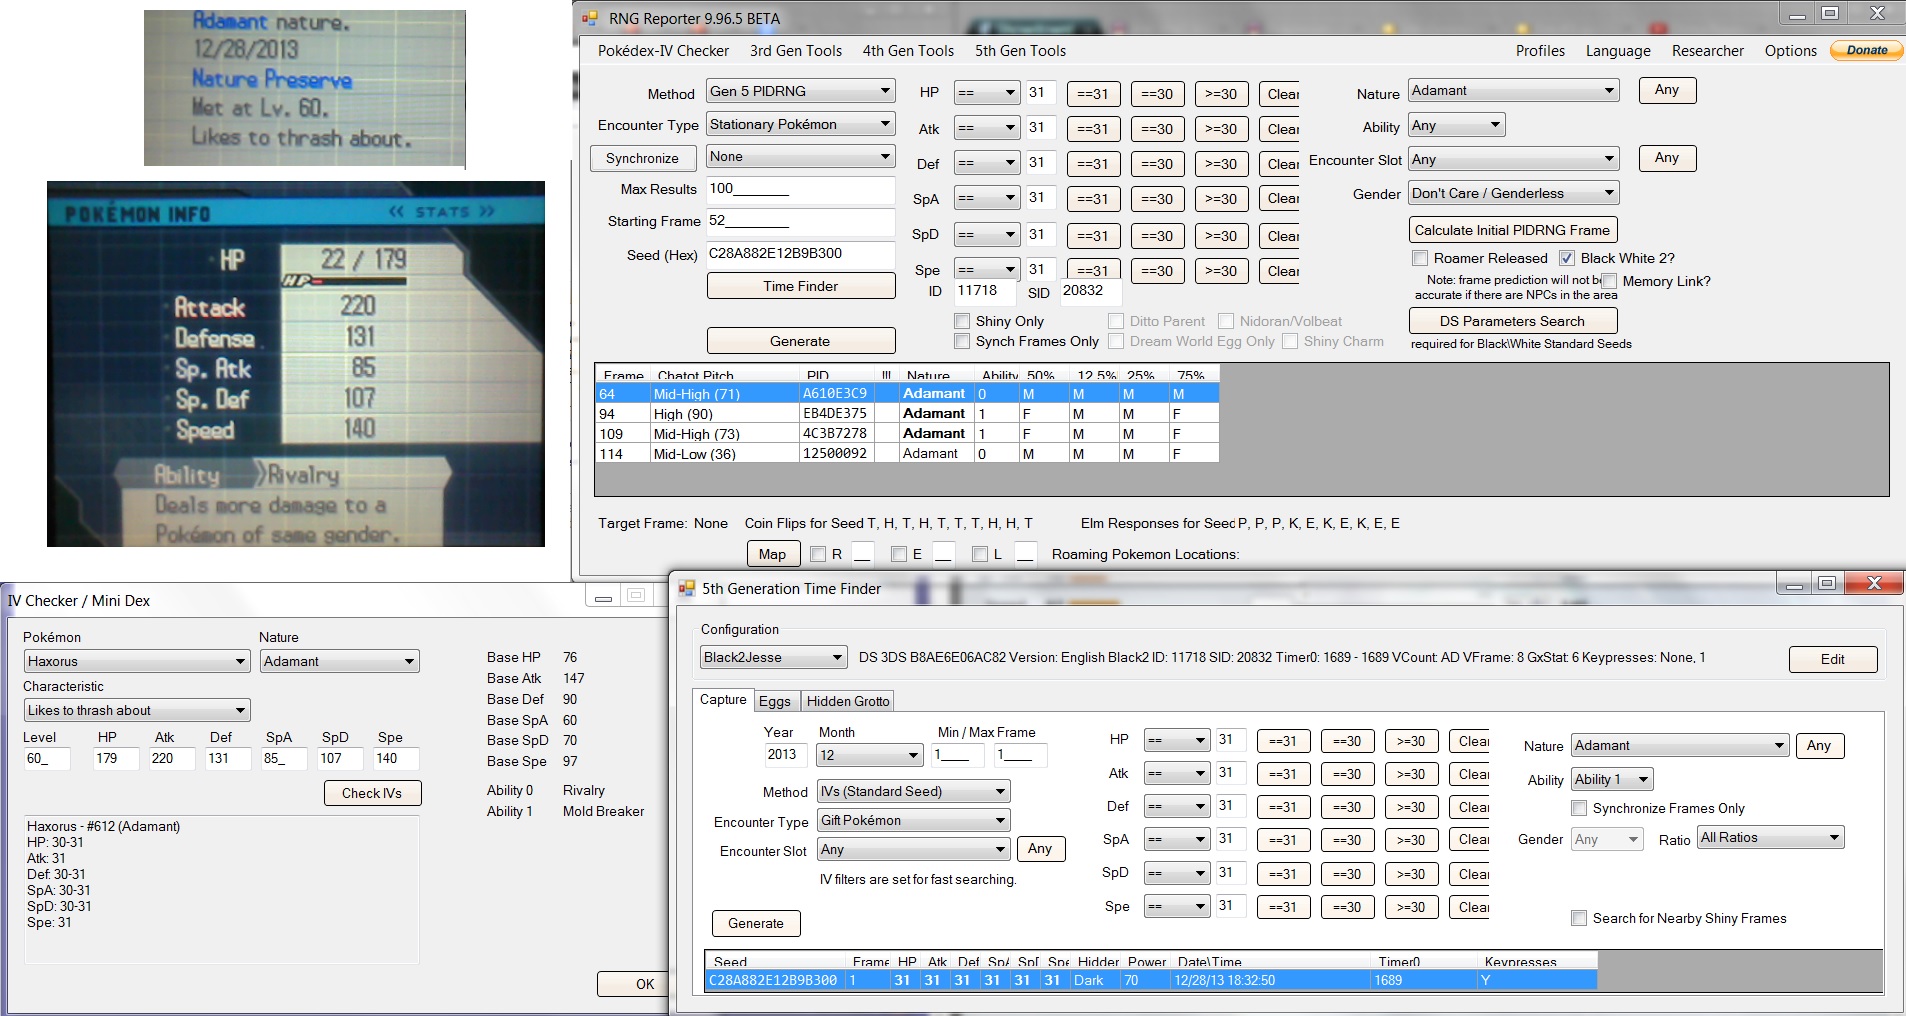Open the Profiles menu
This screenshot has width=1906, height=1016.
[x=1540, y=51]
